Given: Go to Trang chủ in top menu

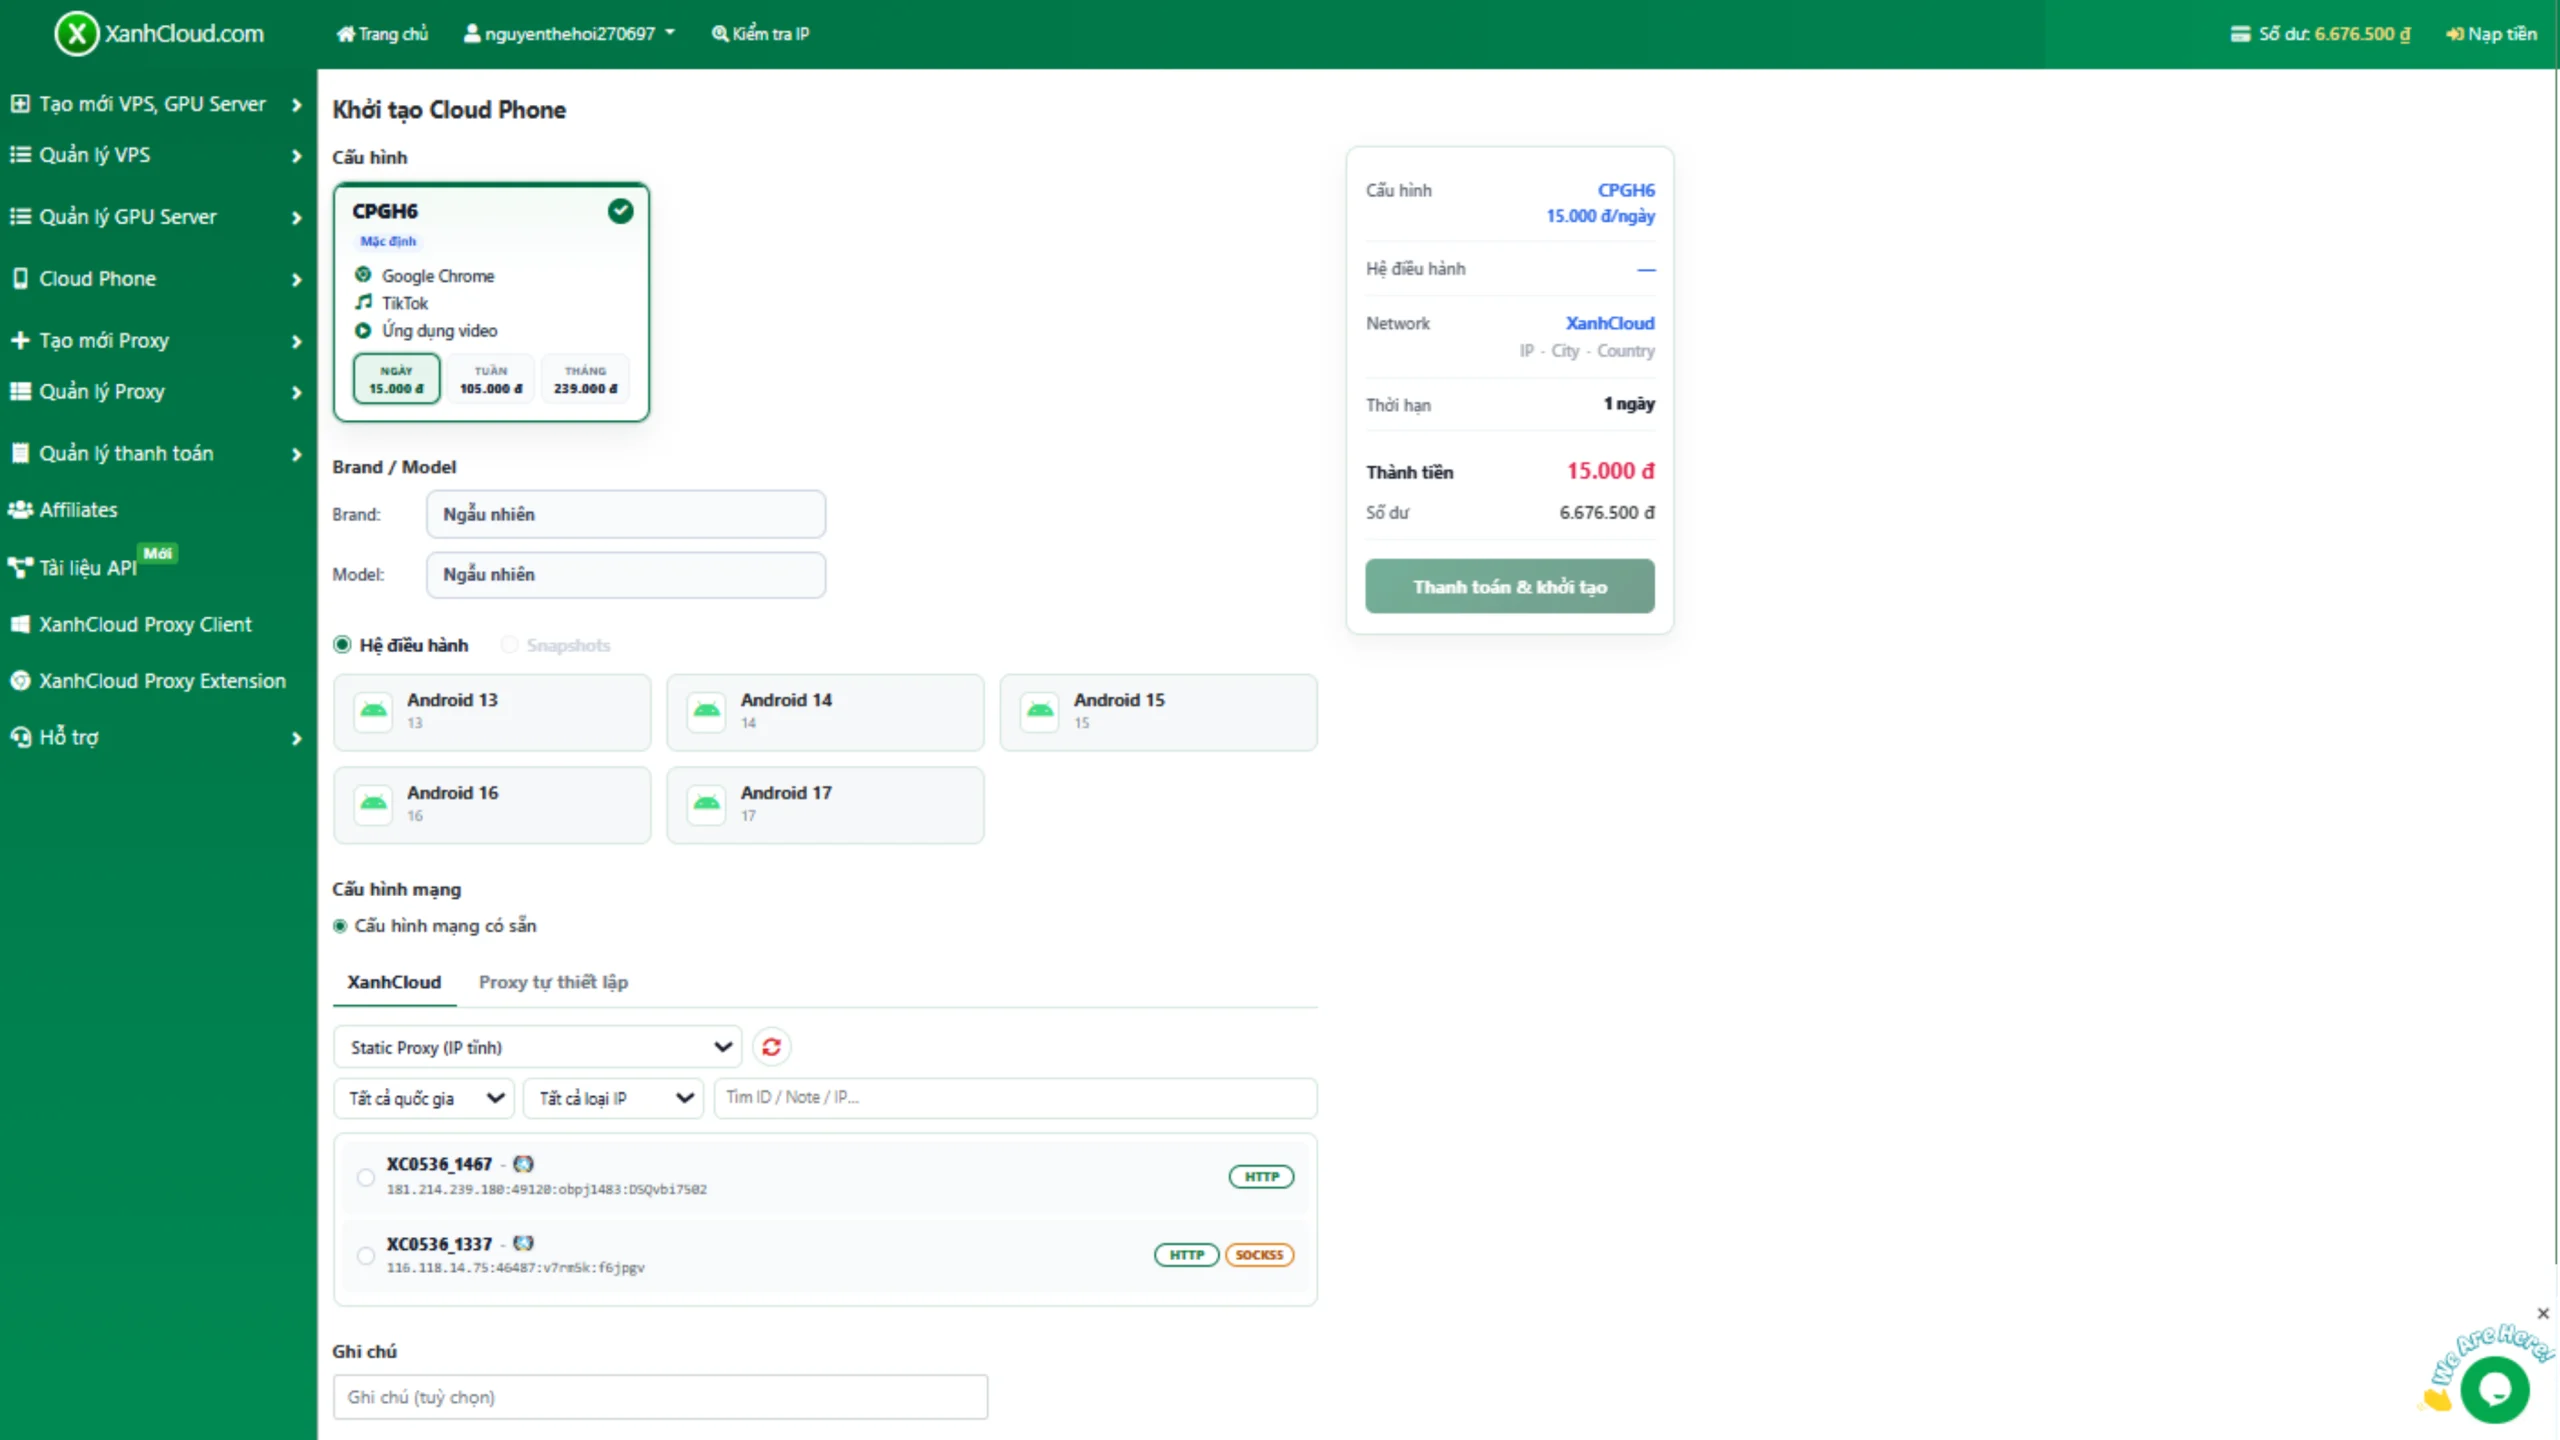Looking at the screenshot, I should (x=382, y=34).
